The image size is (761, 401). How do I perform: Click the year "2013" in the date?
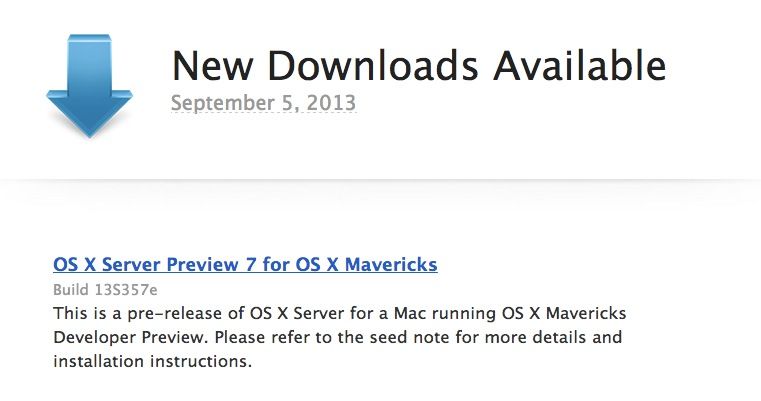pos(330,102)
